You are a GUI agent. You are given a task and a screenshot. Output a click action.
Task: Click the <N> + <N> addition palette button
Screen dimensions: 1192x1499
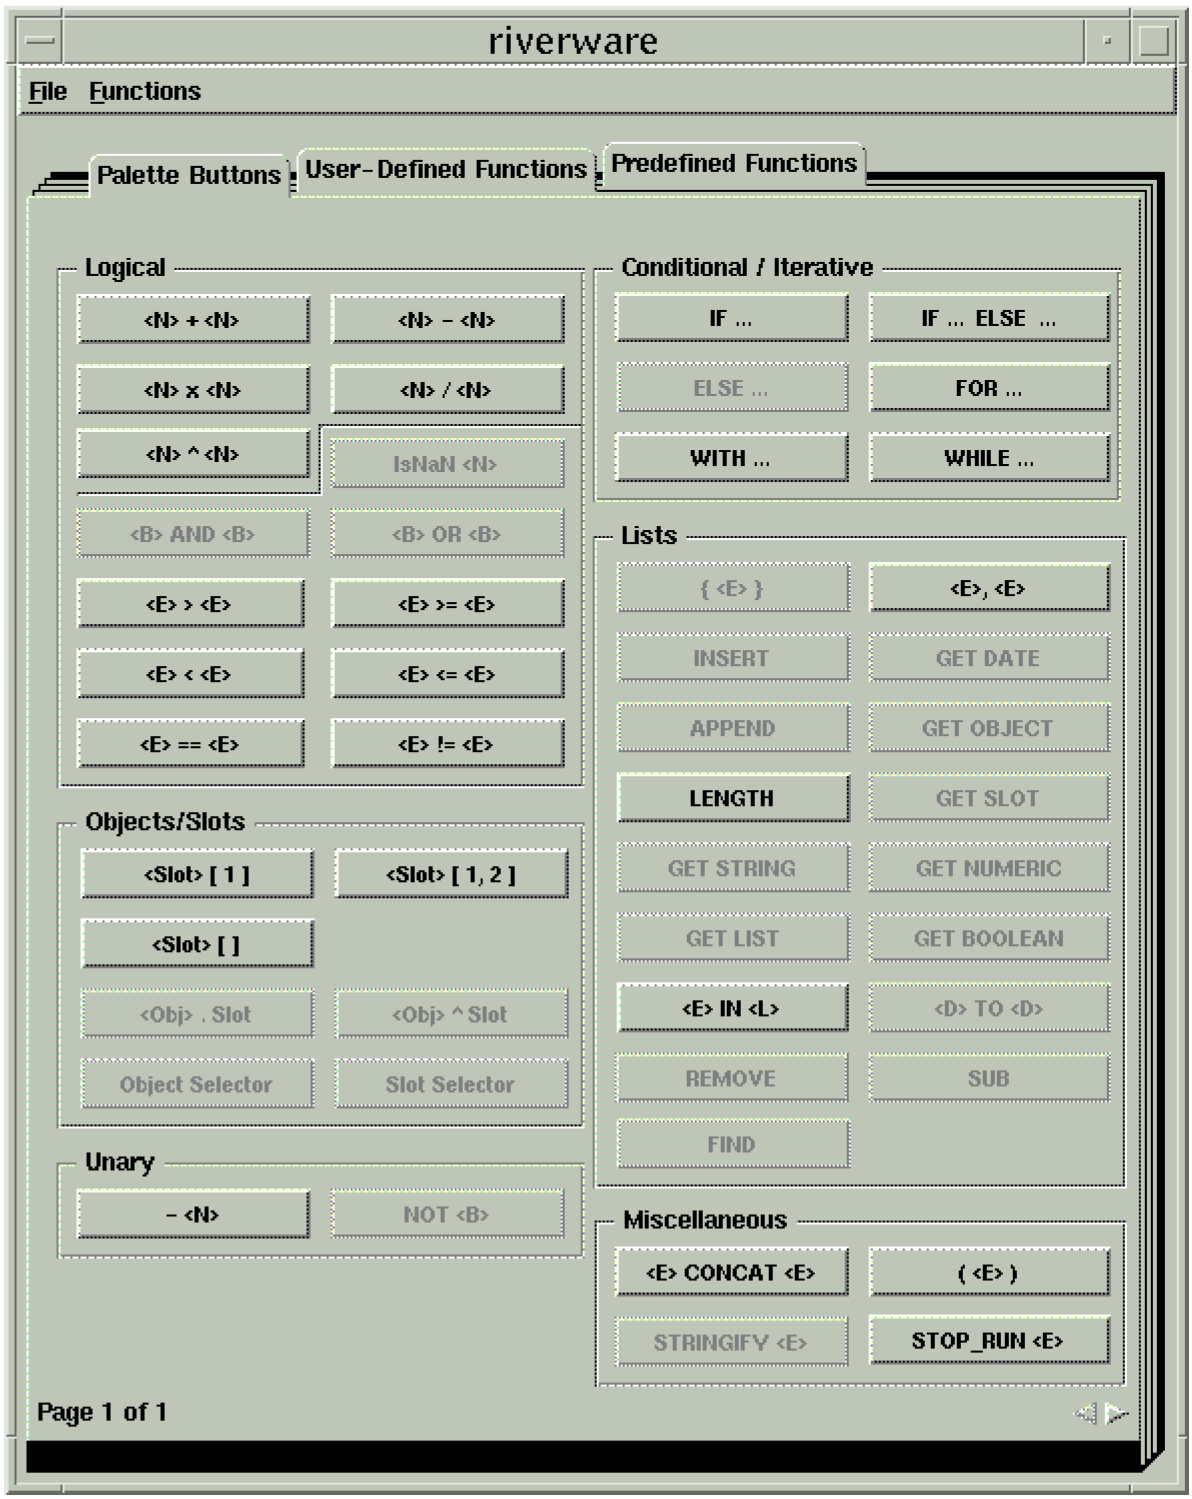193,320
